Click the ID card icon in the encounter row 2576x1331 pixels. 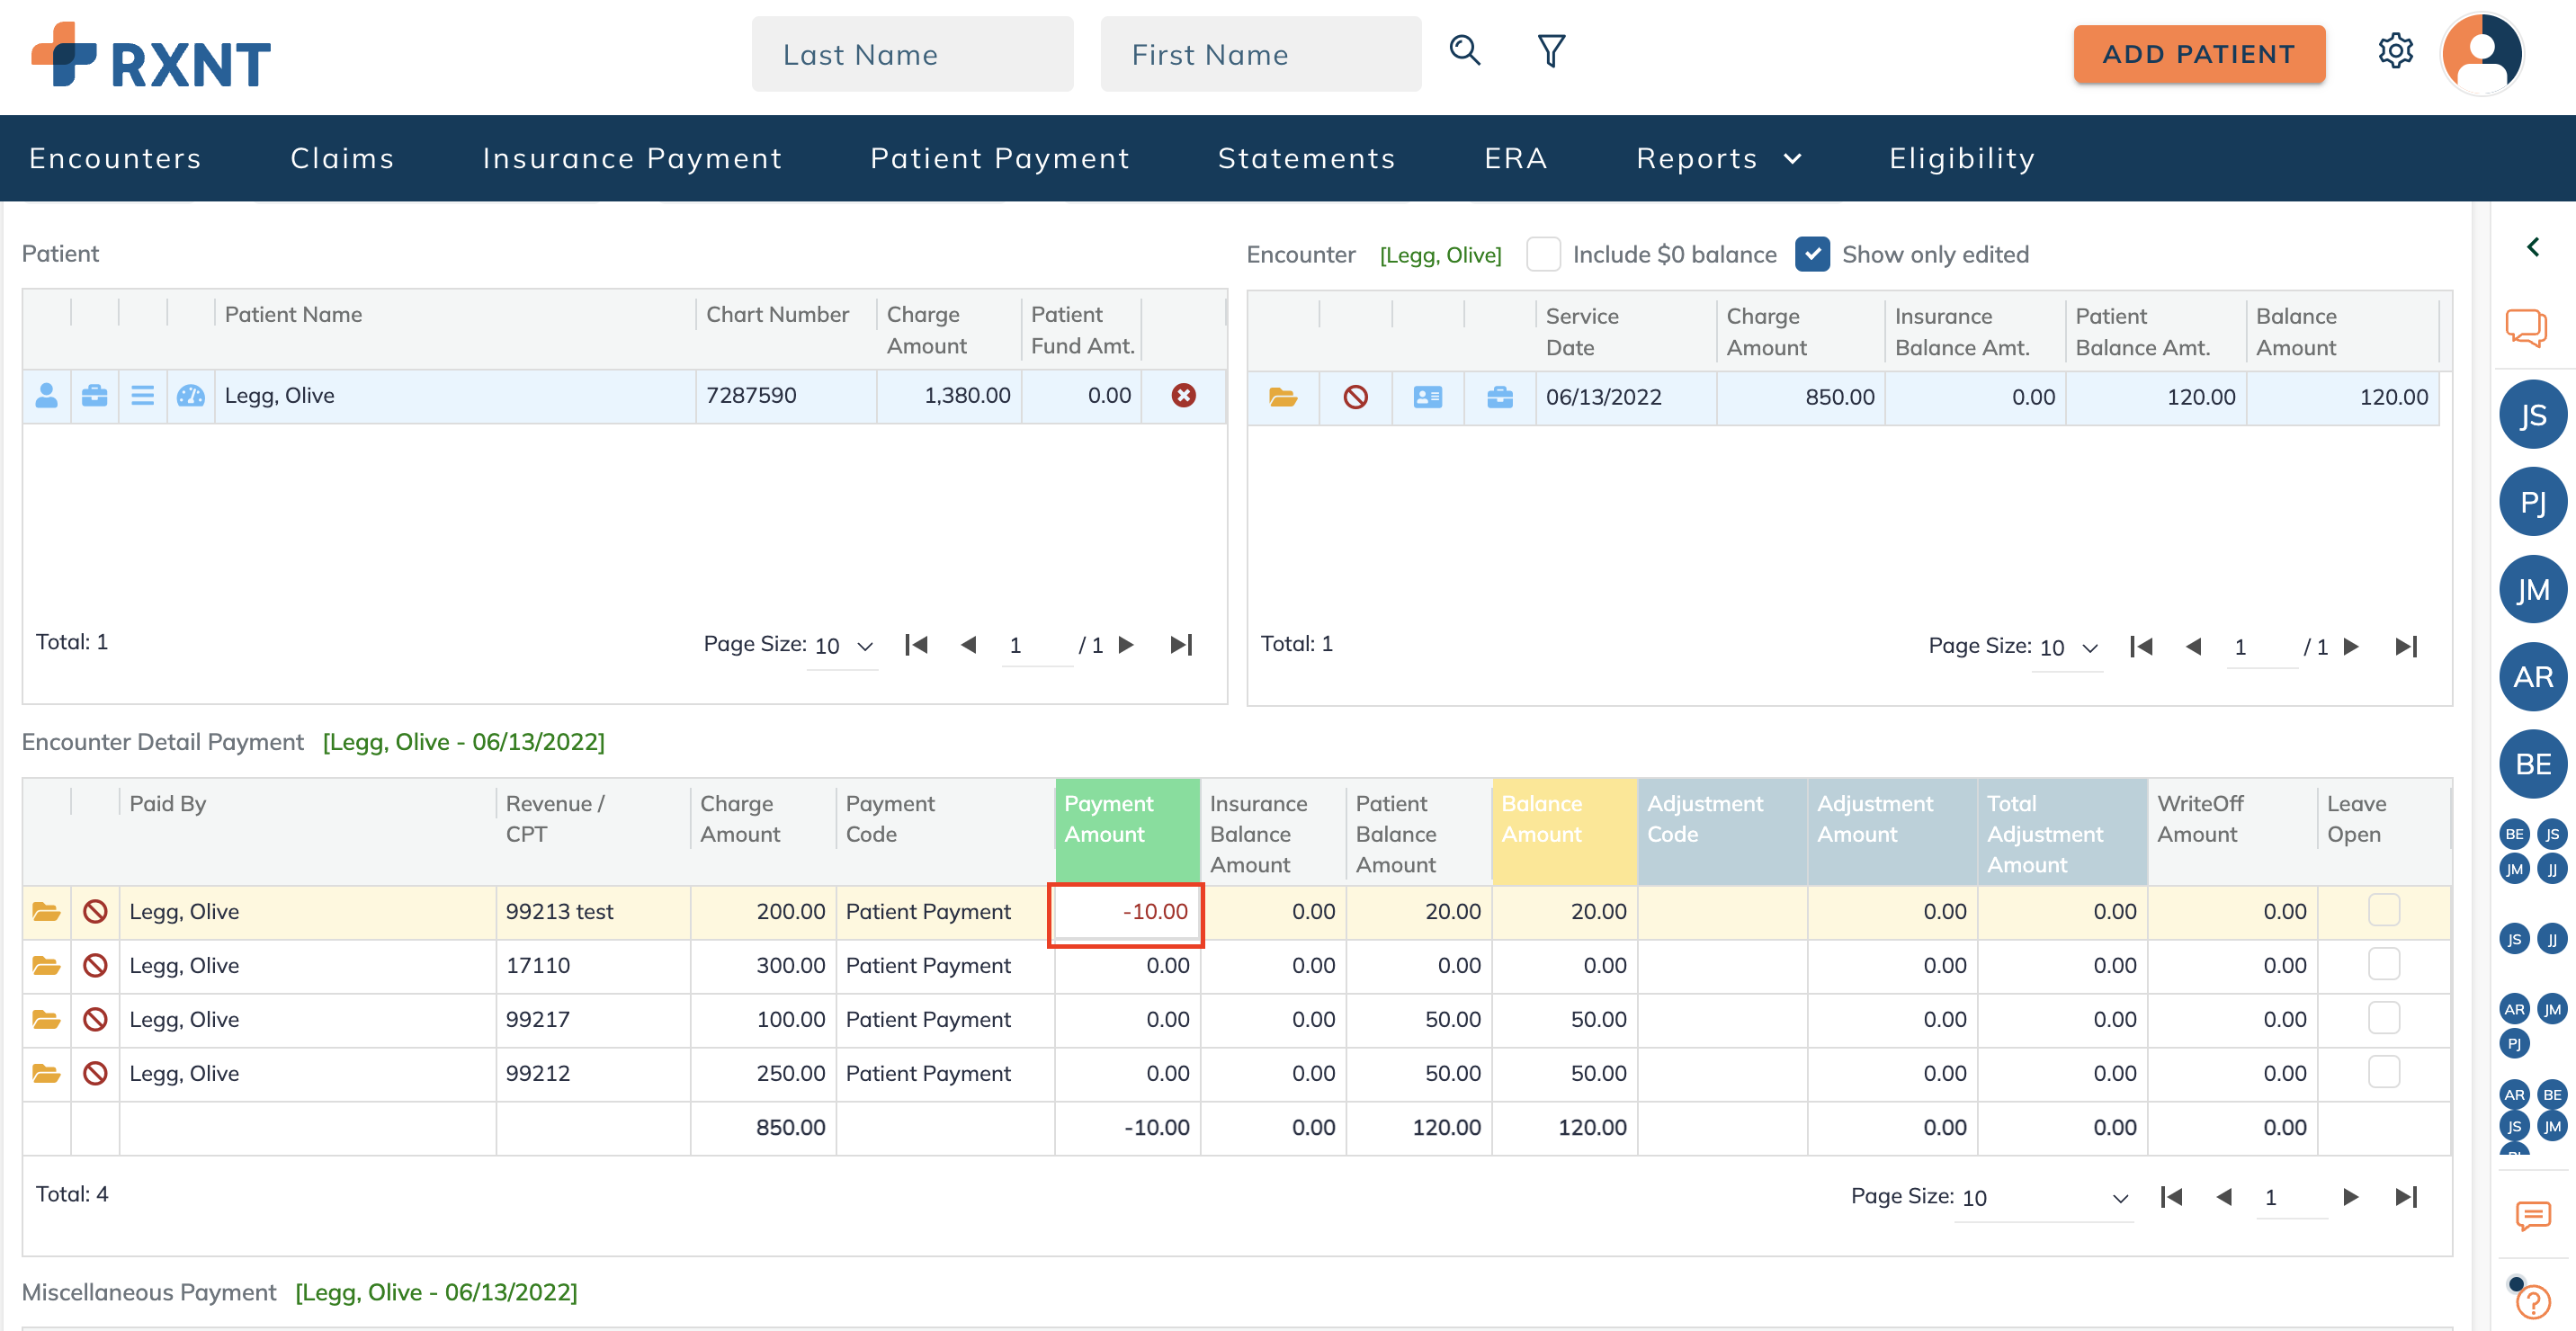1427,398
